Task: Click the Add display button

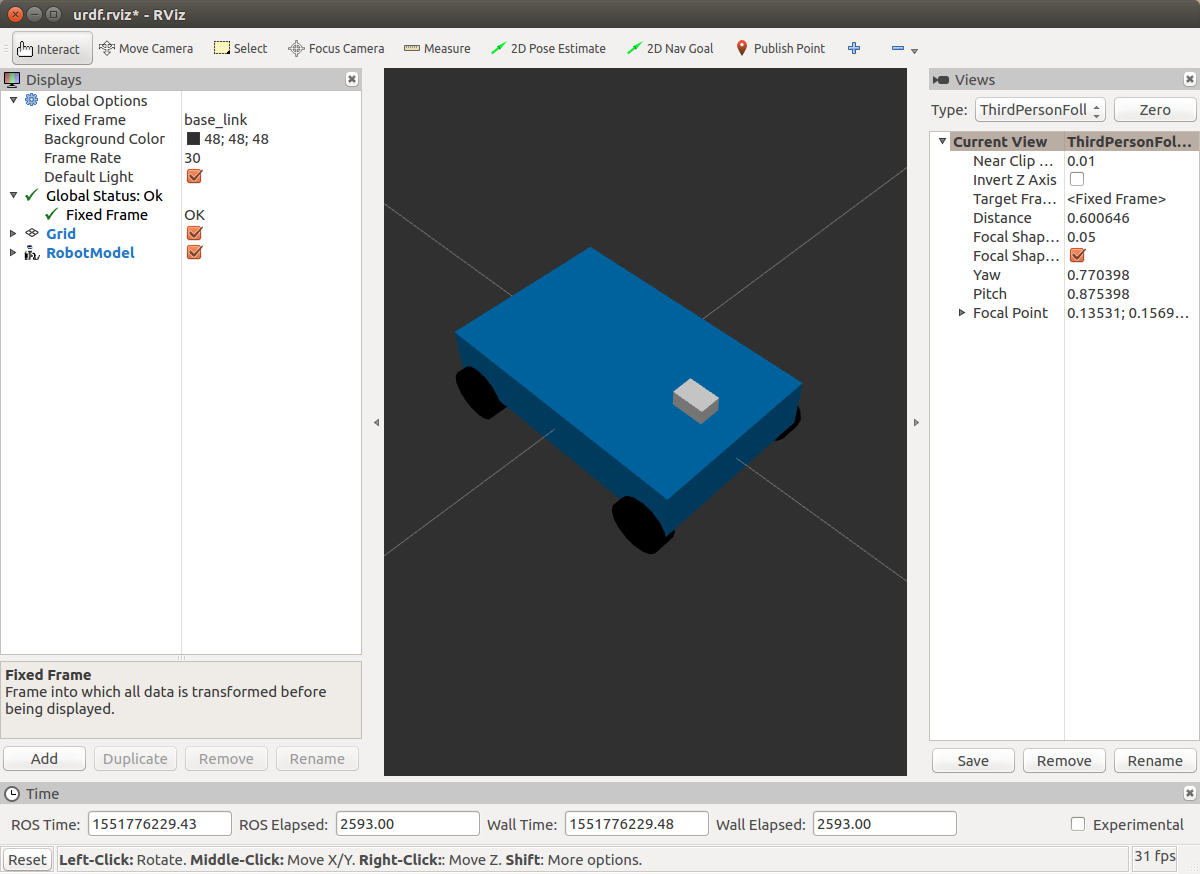Action: point(44,758)
